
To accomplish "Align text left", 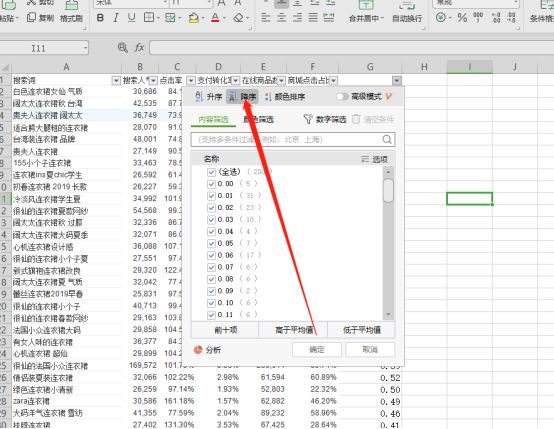I will [x=266, y=17].
